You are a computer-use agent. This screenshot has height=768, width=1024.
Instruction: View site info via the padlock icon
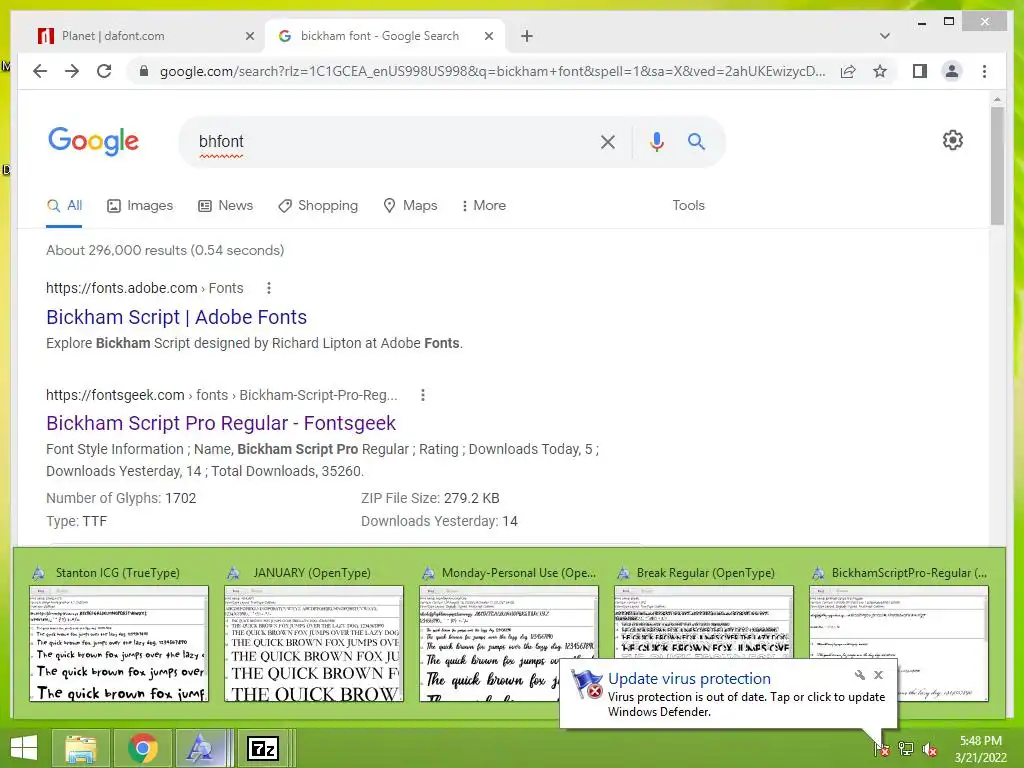144,71
